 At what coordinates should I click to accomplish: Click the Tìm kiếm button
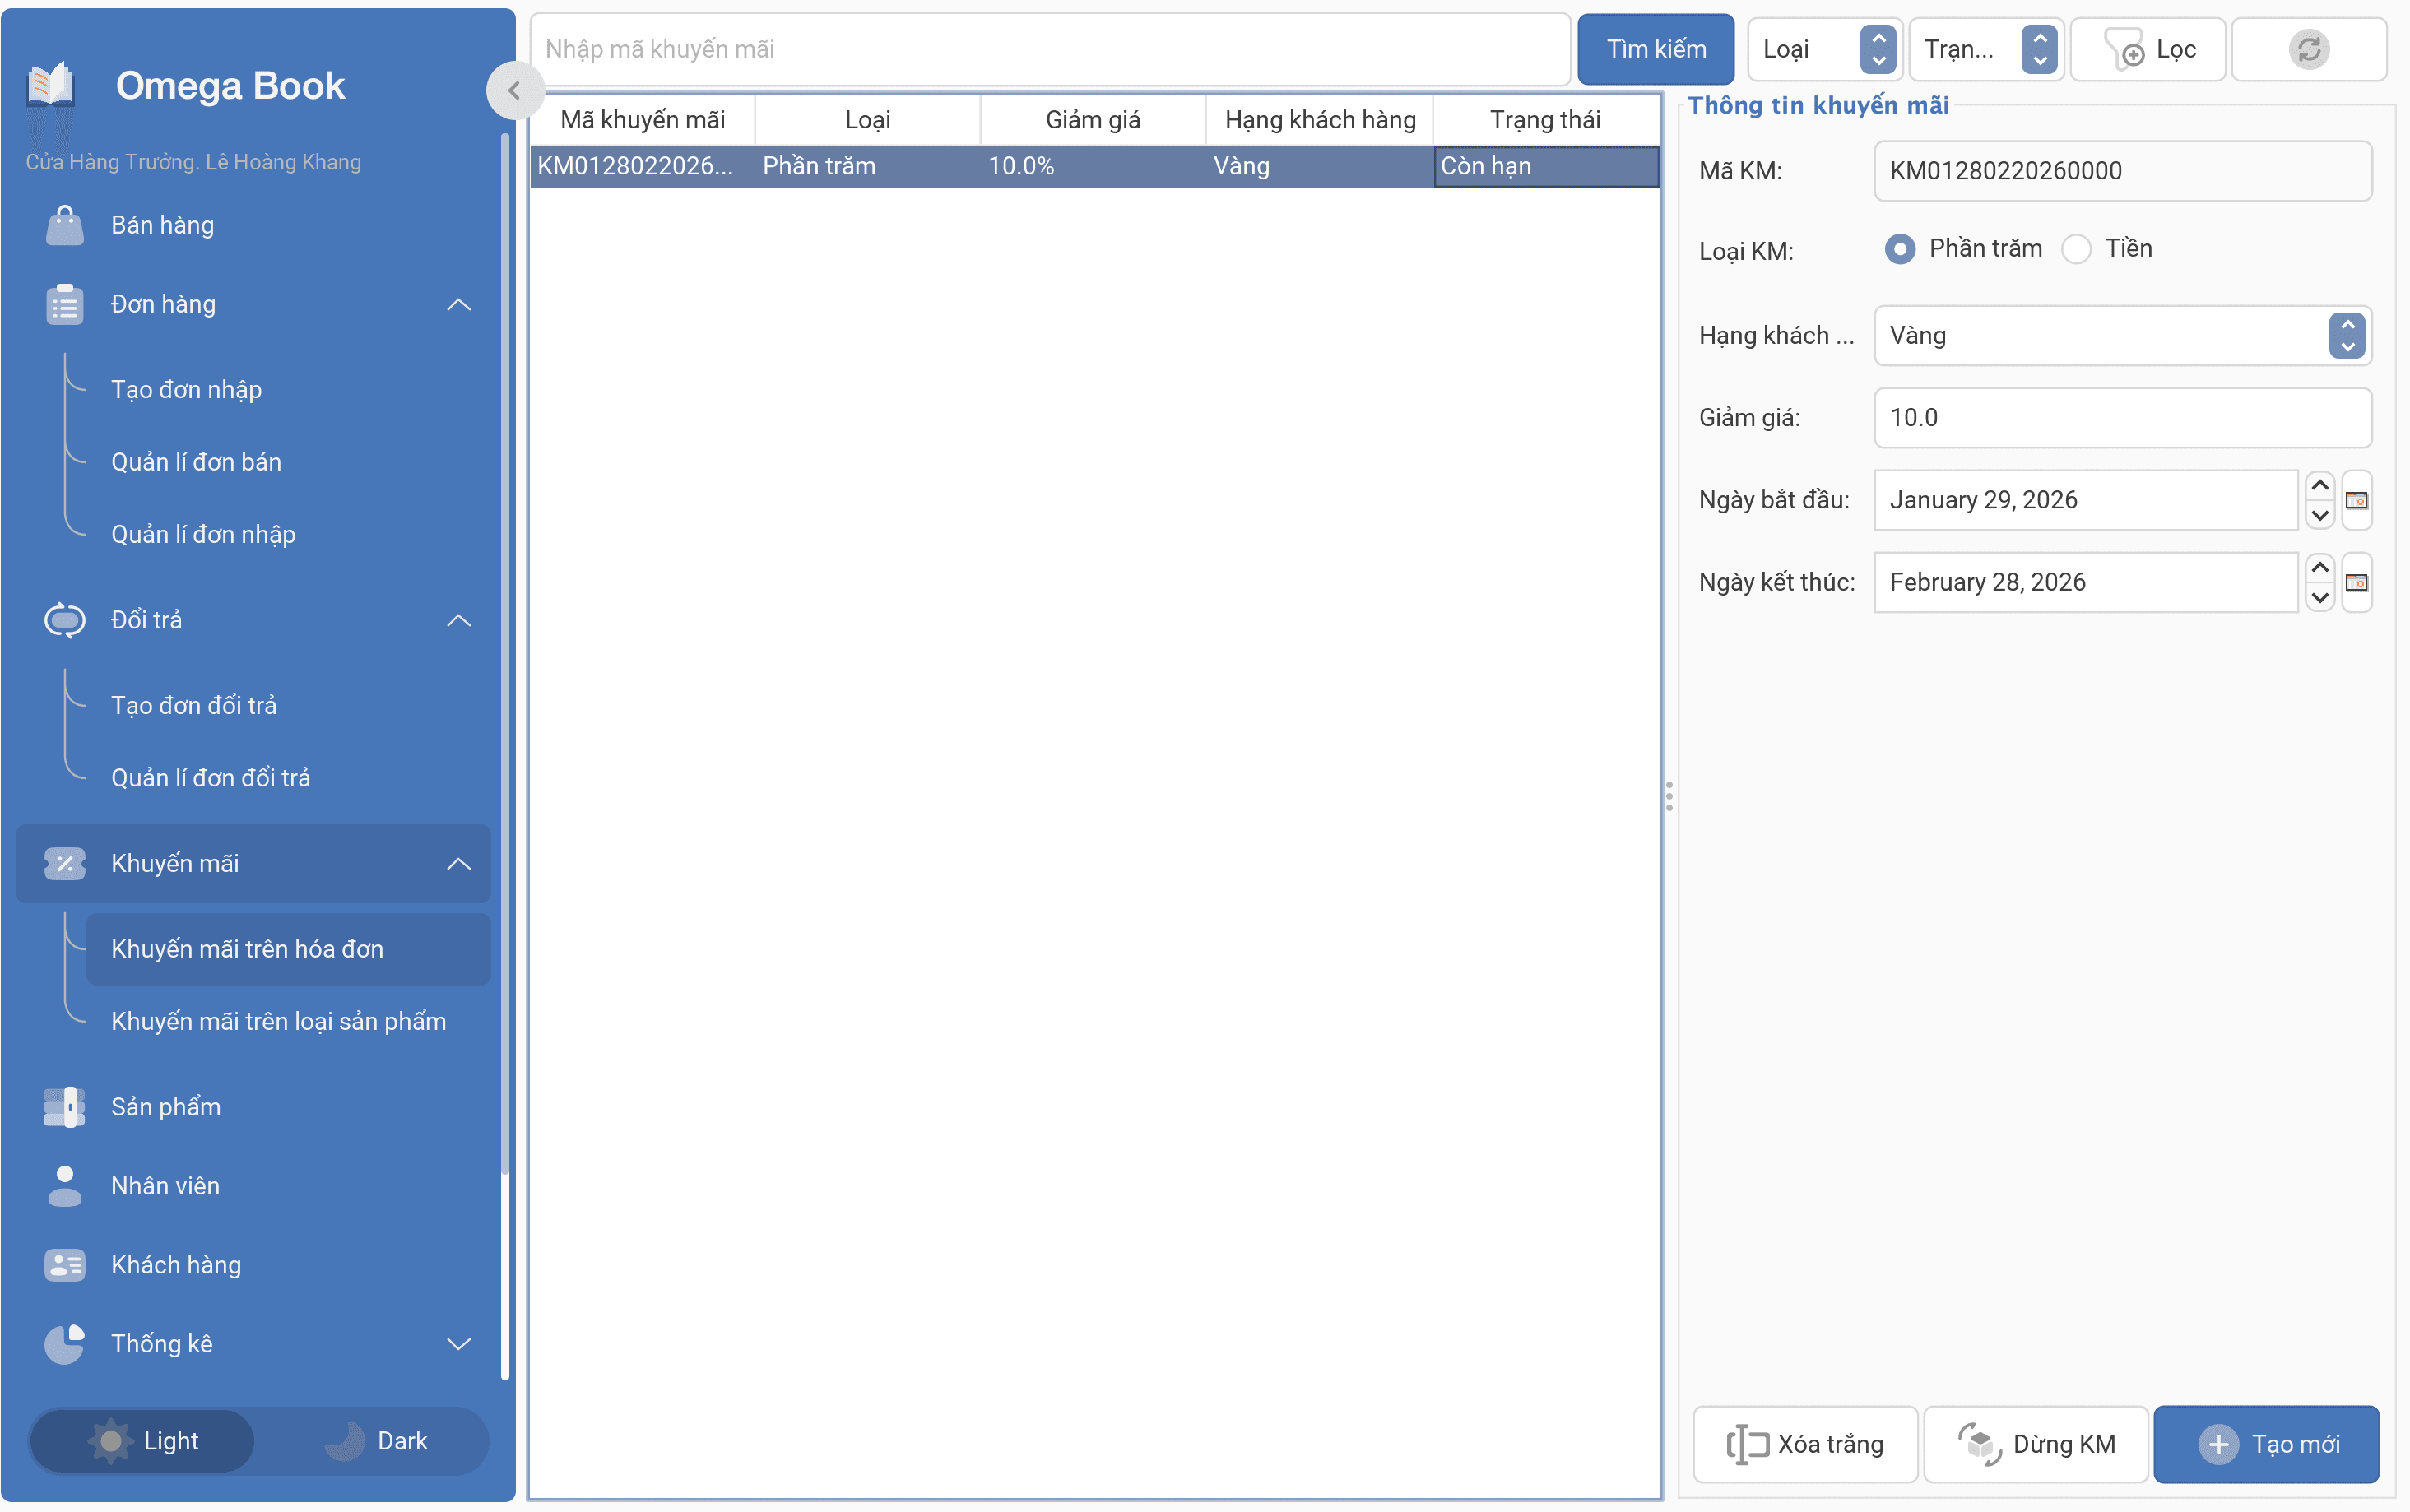[1656, 49]
